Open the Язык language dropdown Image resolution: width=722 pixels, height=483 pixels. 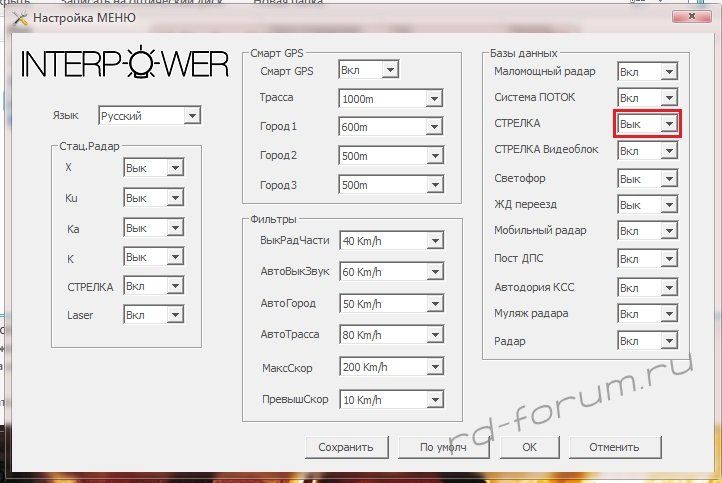150,116
